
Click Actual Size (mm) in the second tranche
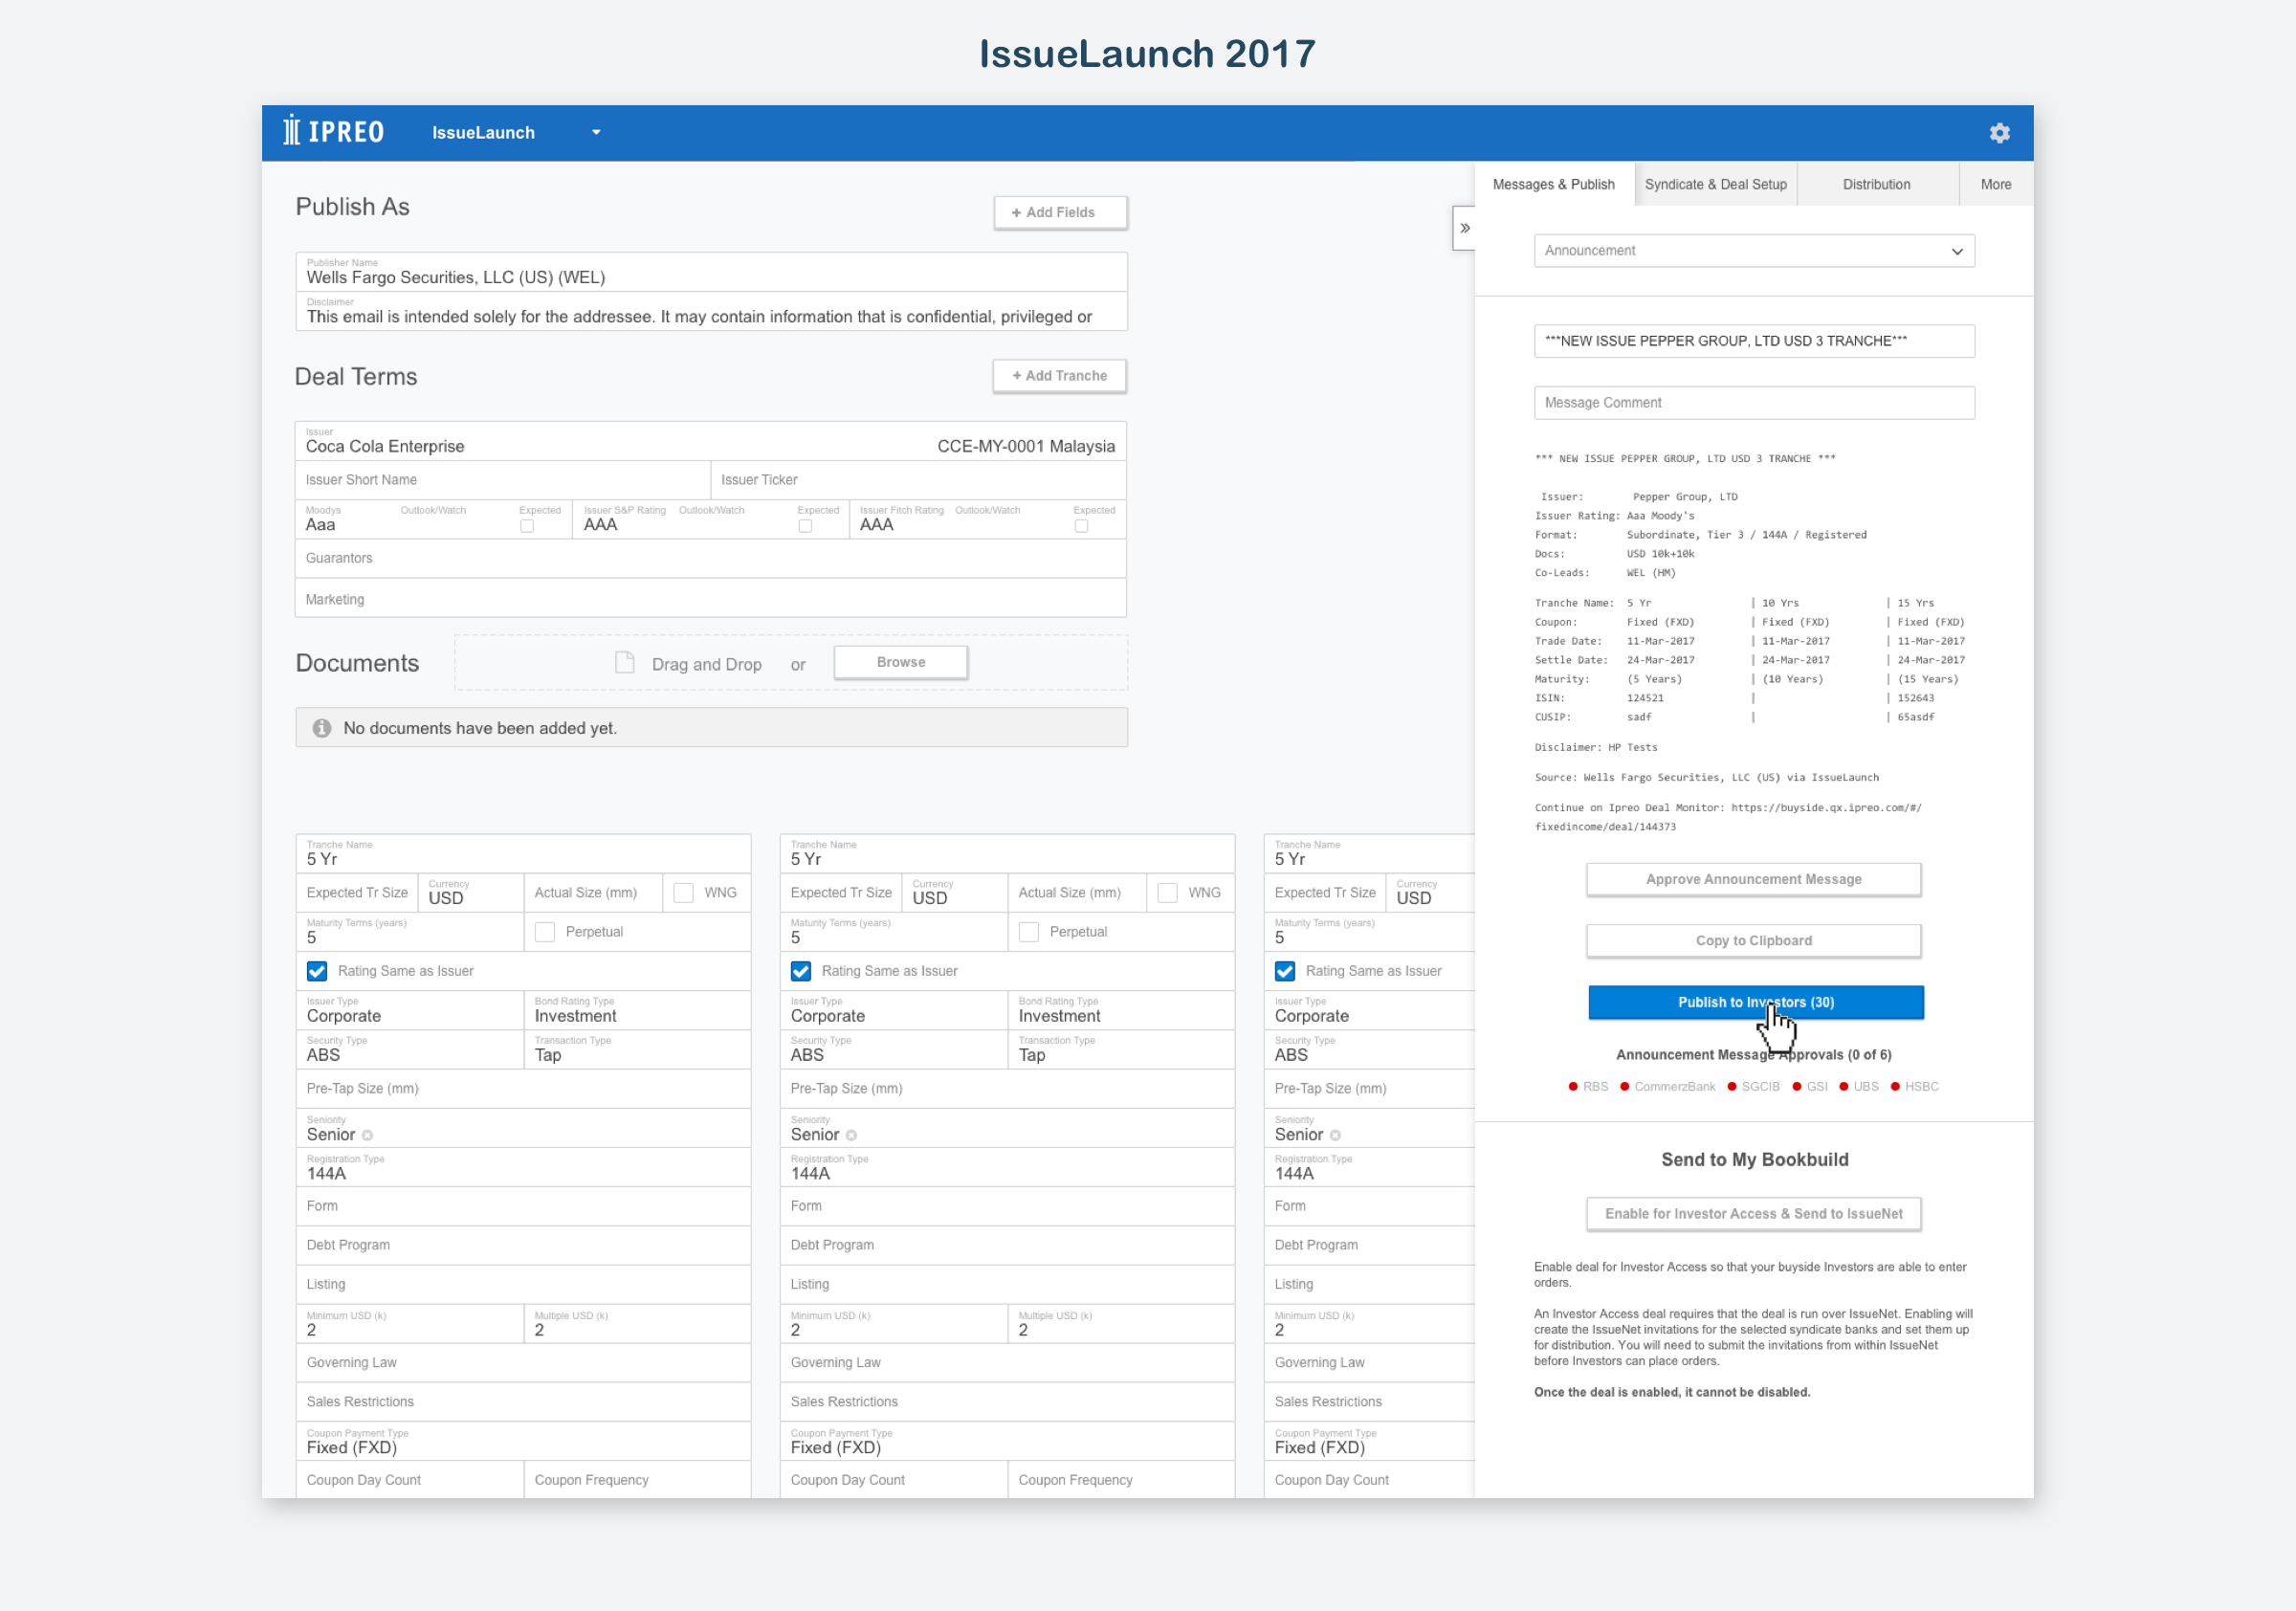tap(1076, 893)
